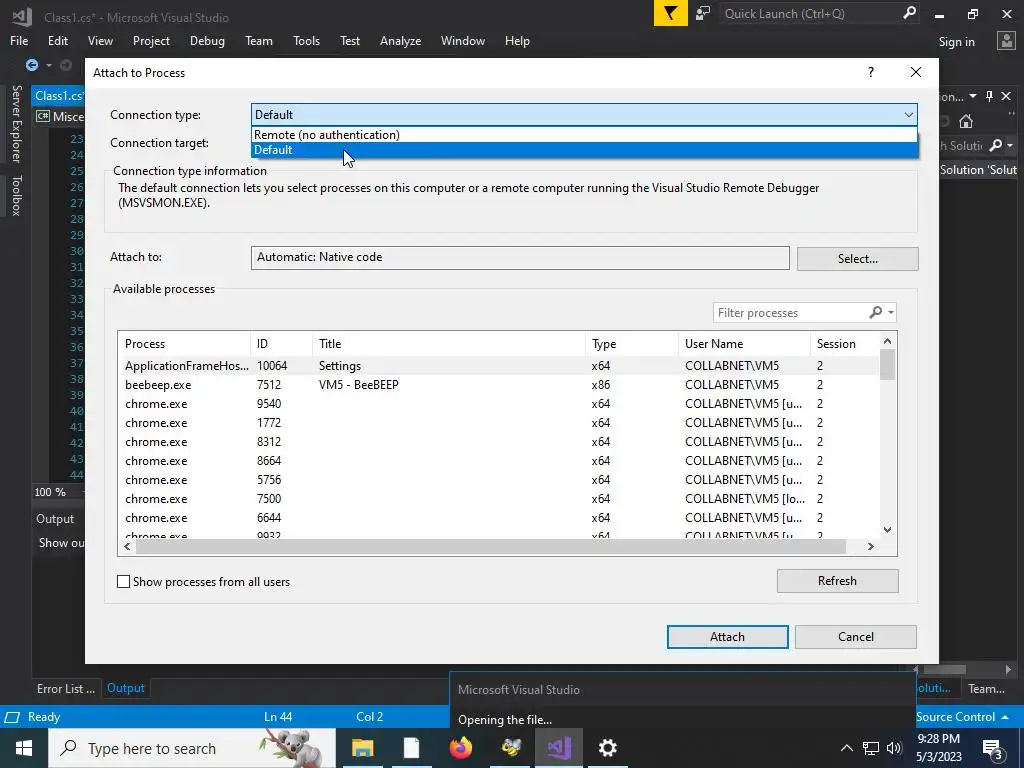Open the Edit menu
This screenshot has height=768, width=1024.
tap(57, 40)
